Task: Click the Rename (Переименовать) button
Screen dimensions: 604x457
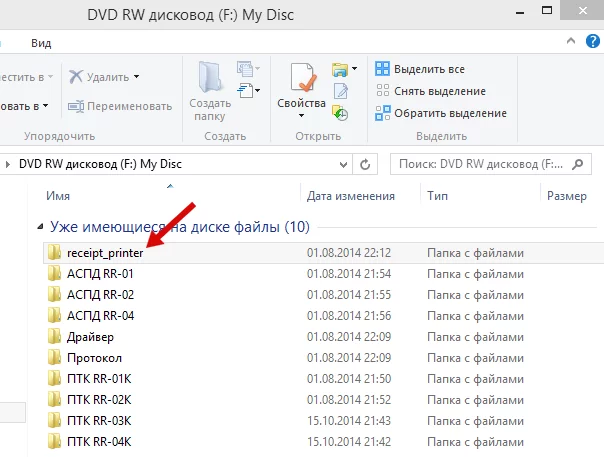Action: pos(120,106)
